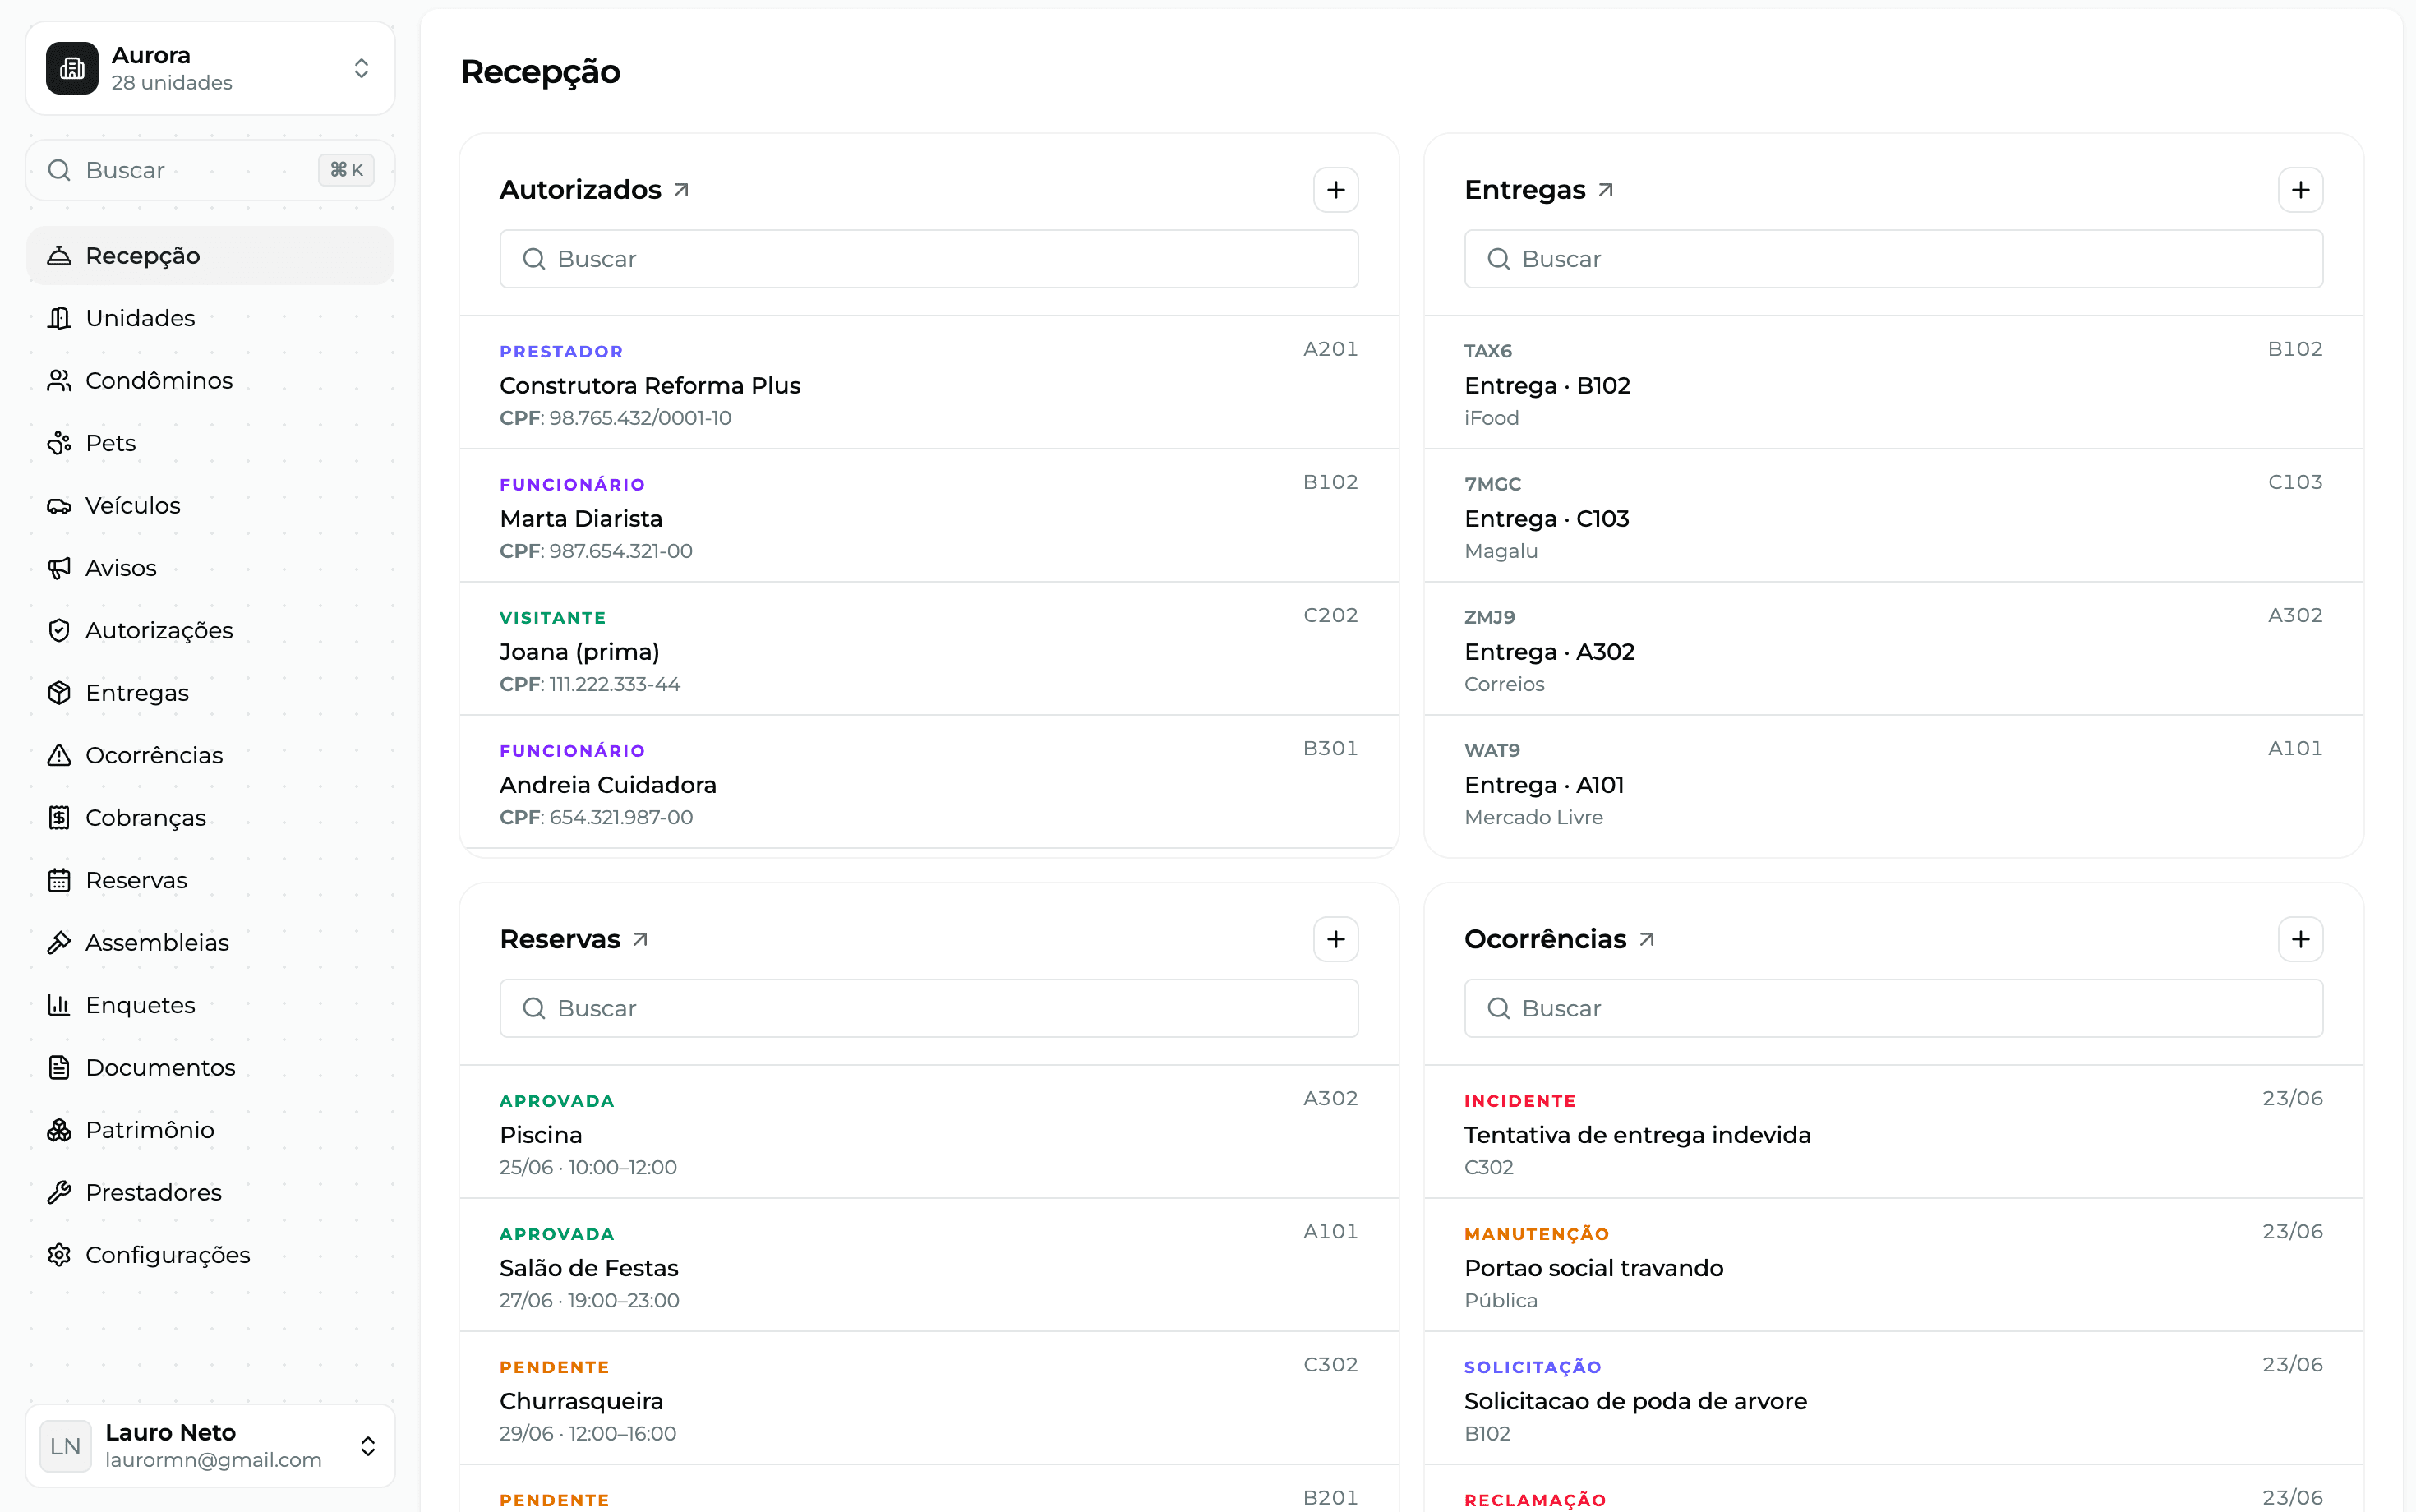This screenshot has height=1512, width=2416.
Task: Open Cobranças via the receipt icon
Action: click(59, 818)
